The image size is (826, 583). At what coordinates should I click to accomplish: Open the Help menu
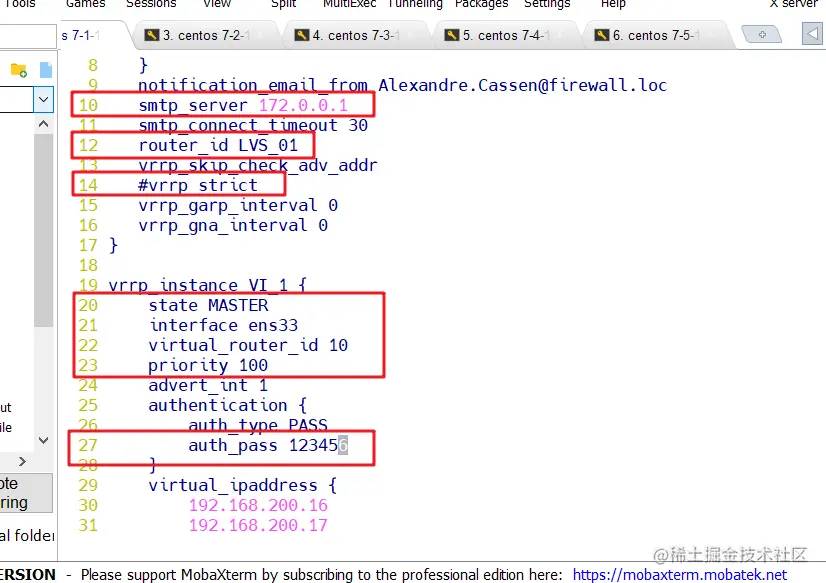coord(613,4)
